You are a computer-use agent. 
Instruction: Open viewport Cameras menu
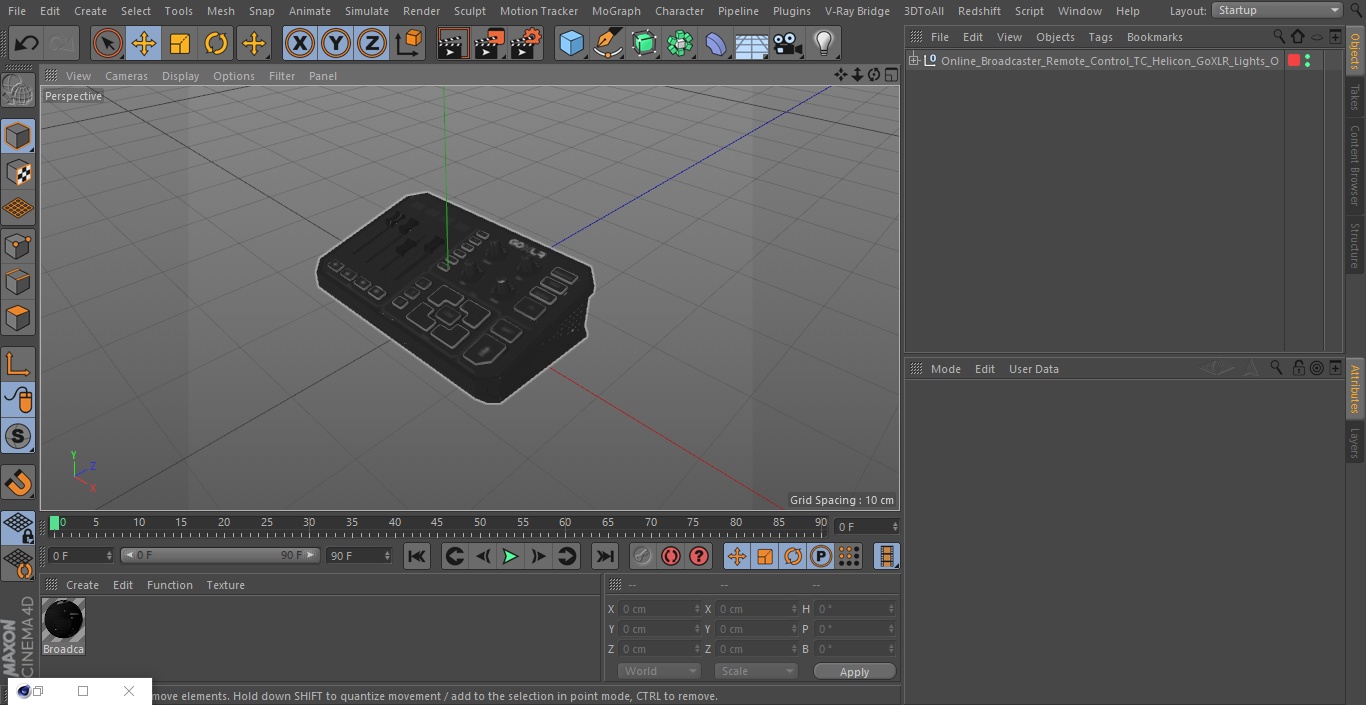click(x=126, y=76)
